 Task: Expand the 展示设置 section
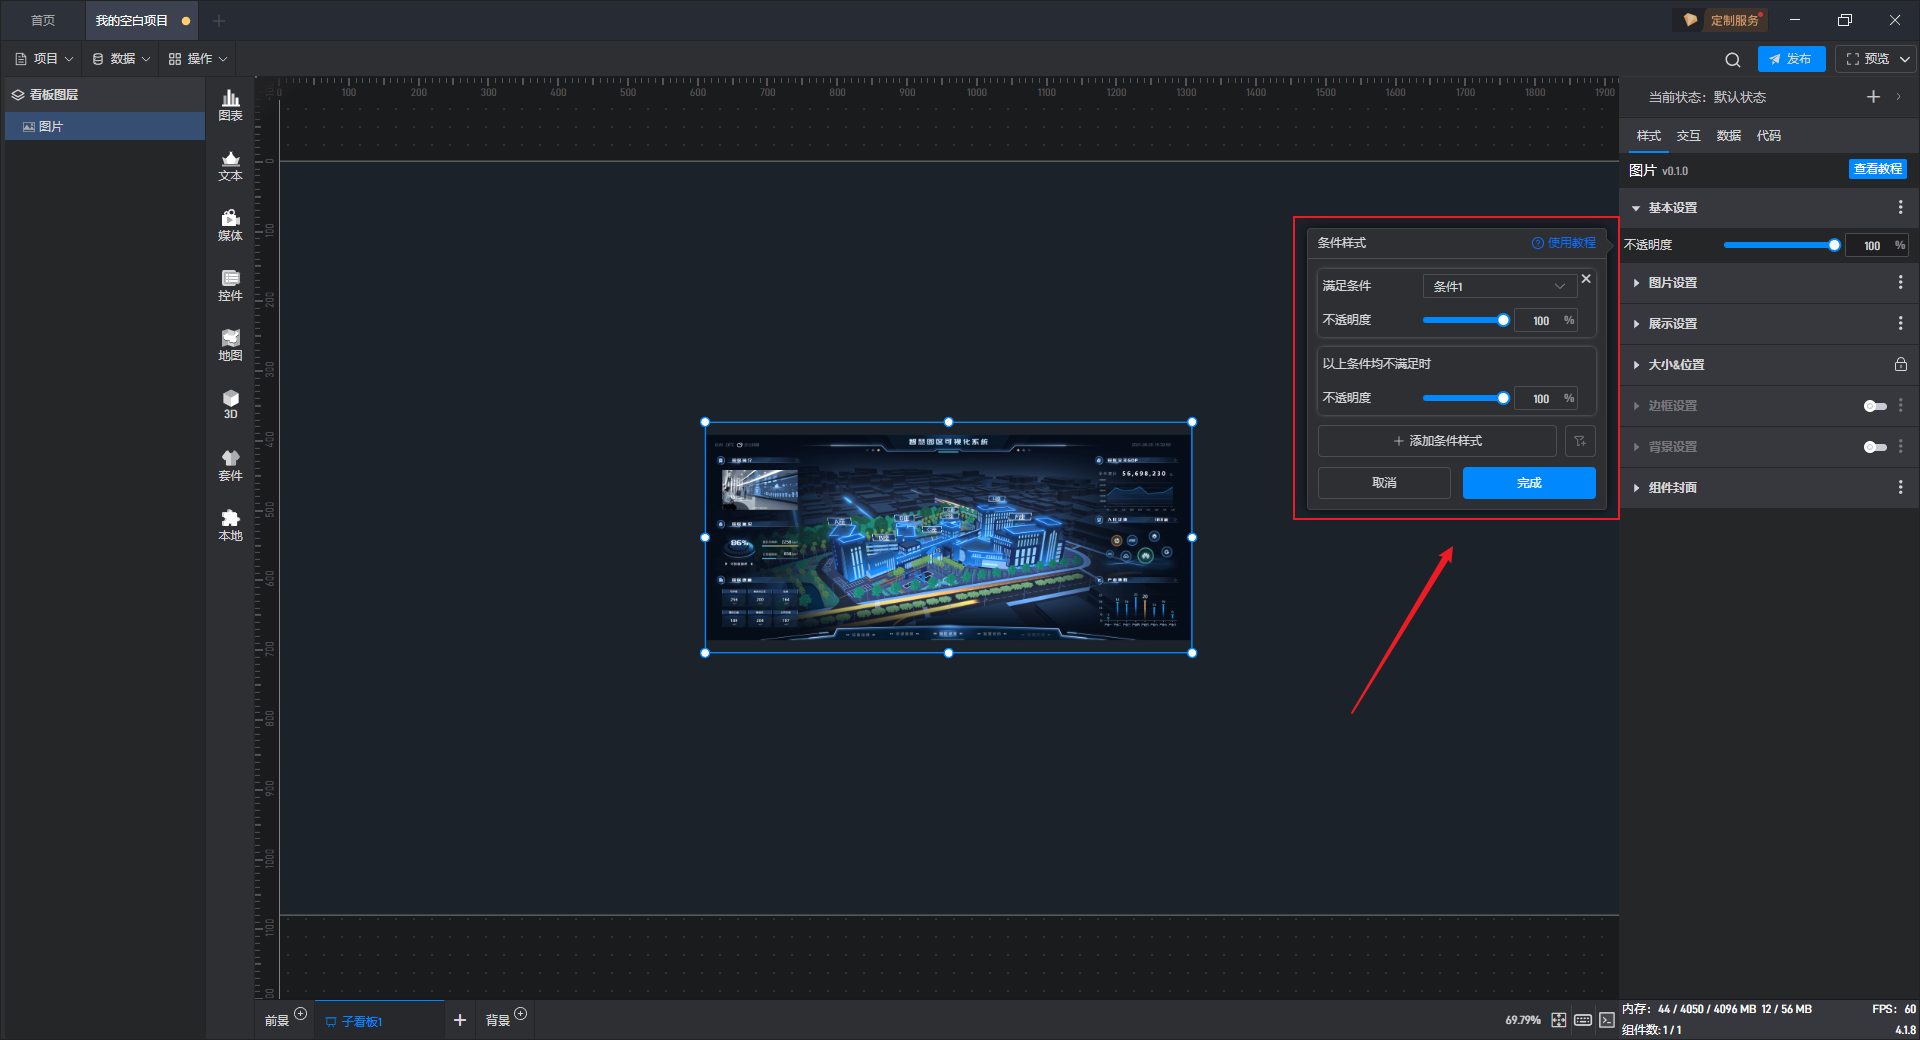(x=1672, y=324)
